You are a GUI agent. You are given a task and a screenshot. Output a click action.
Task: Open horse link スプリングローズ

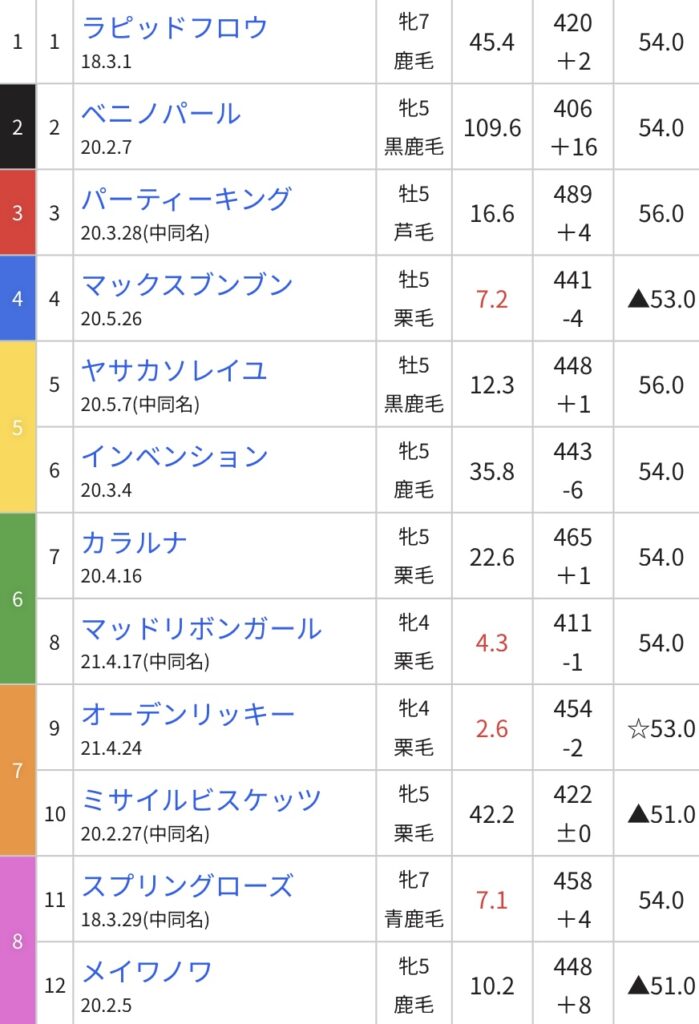[x=187, y=886]
